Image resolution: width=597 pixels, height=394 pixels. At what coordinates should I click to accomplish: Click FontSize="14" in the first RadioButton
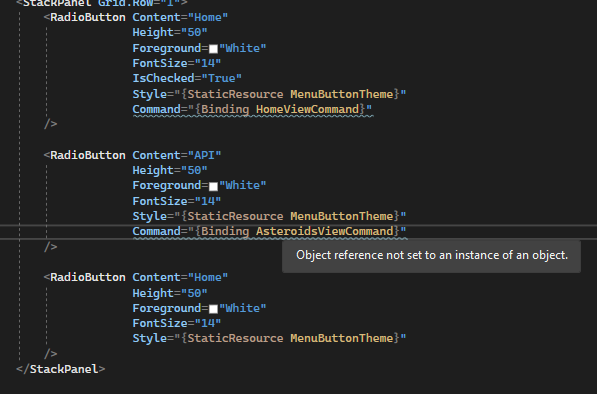click(177, 63)
